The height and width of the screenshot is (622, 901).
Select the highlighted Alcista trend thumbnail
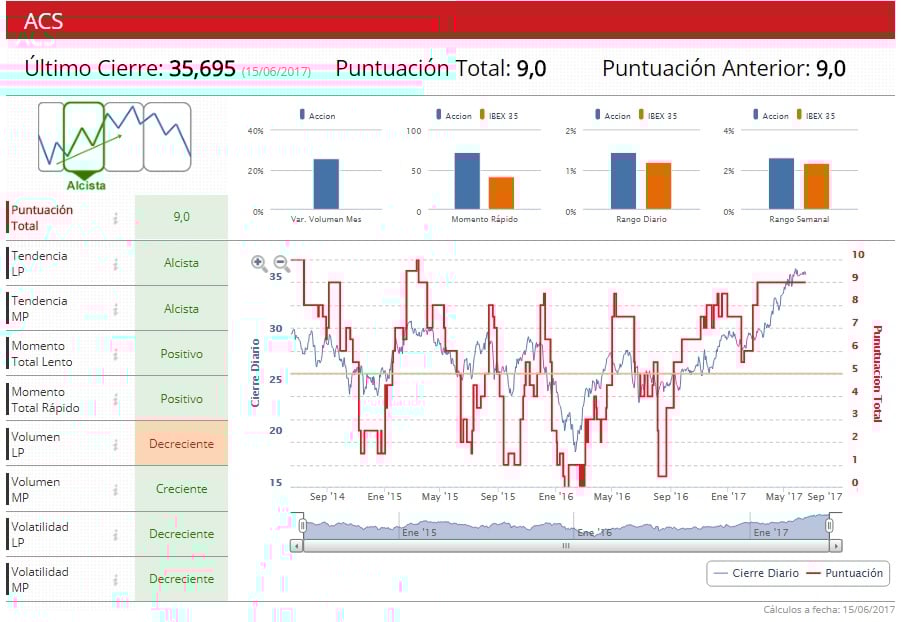pos(84,137)
